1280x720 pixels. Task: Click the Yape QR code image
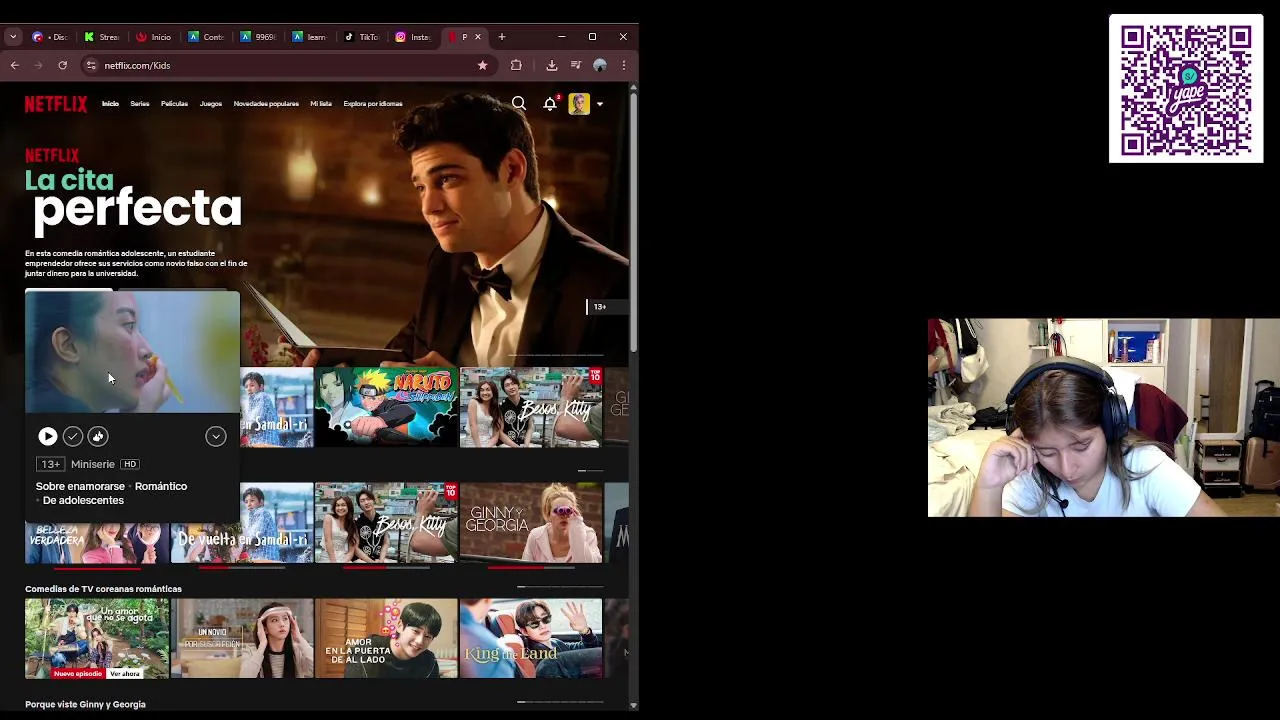tap(1186, 88)
